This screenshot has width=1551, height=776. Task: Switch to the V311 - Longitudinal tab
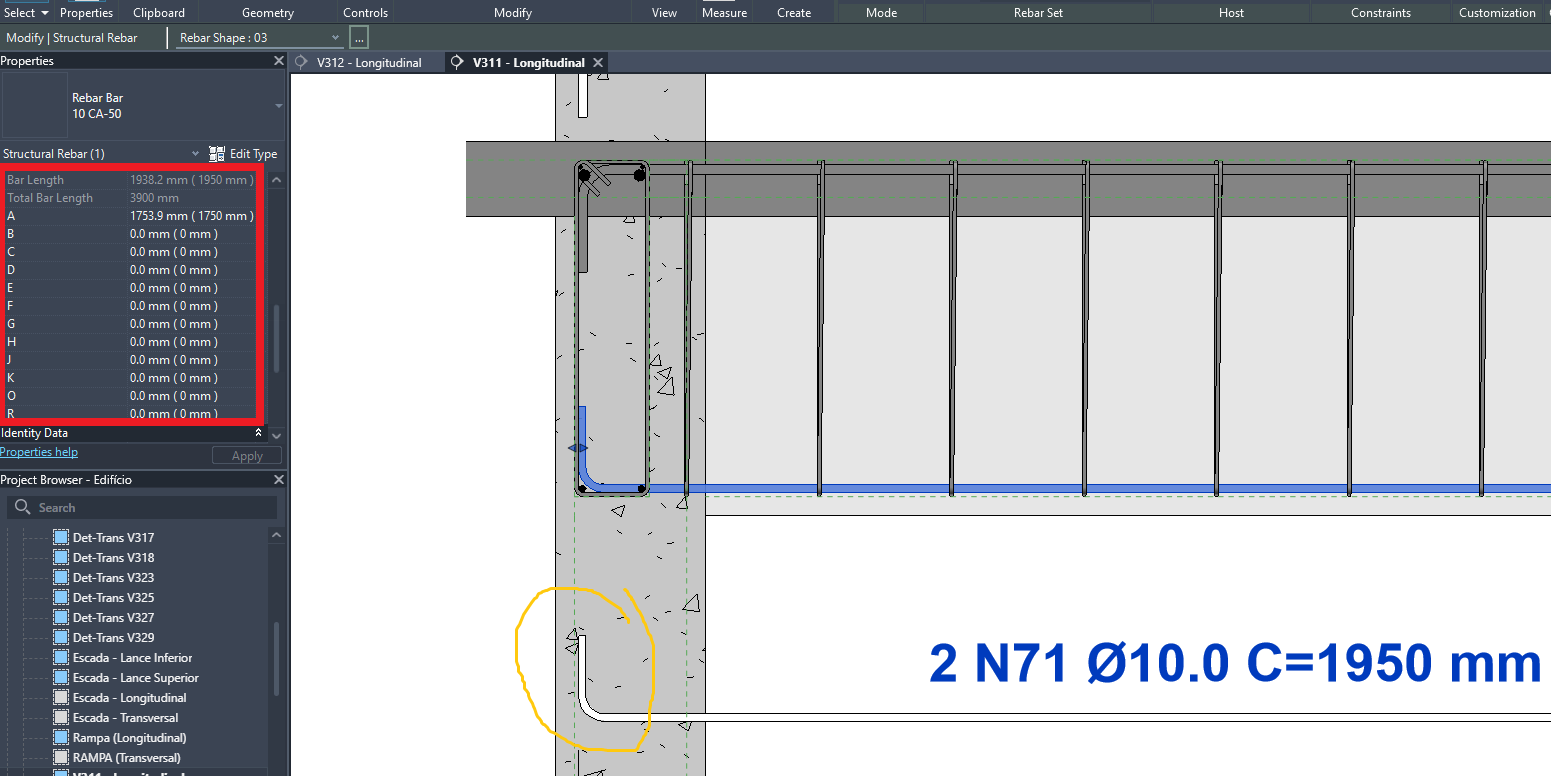pos(530,63)
